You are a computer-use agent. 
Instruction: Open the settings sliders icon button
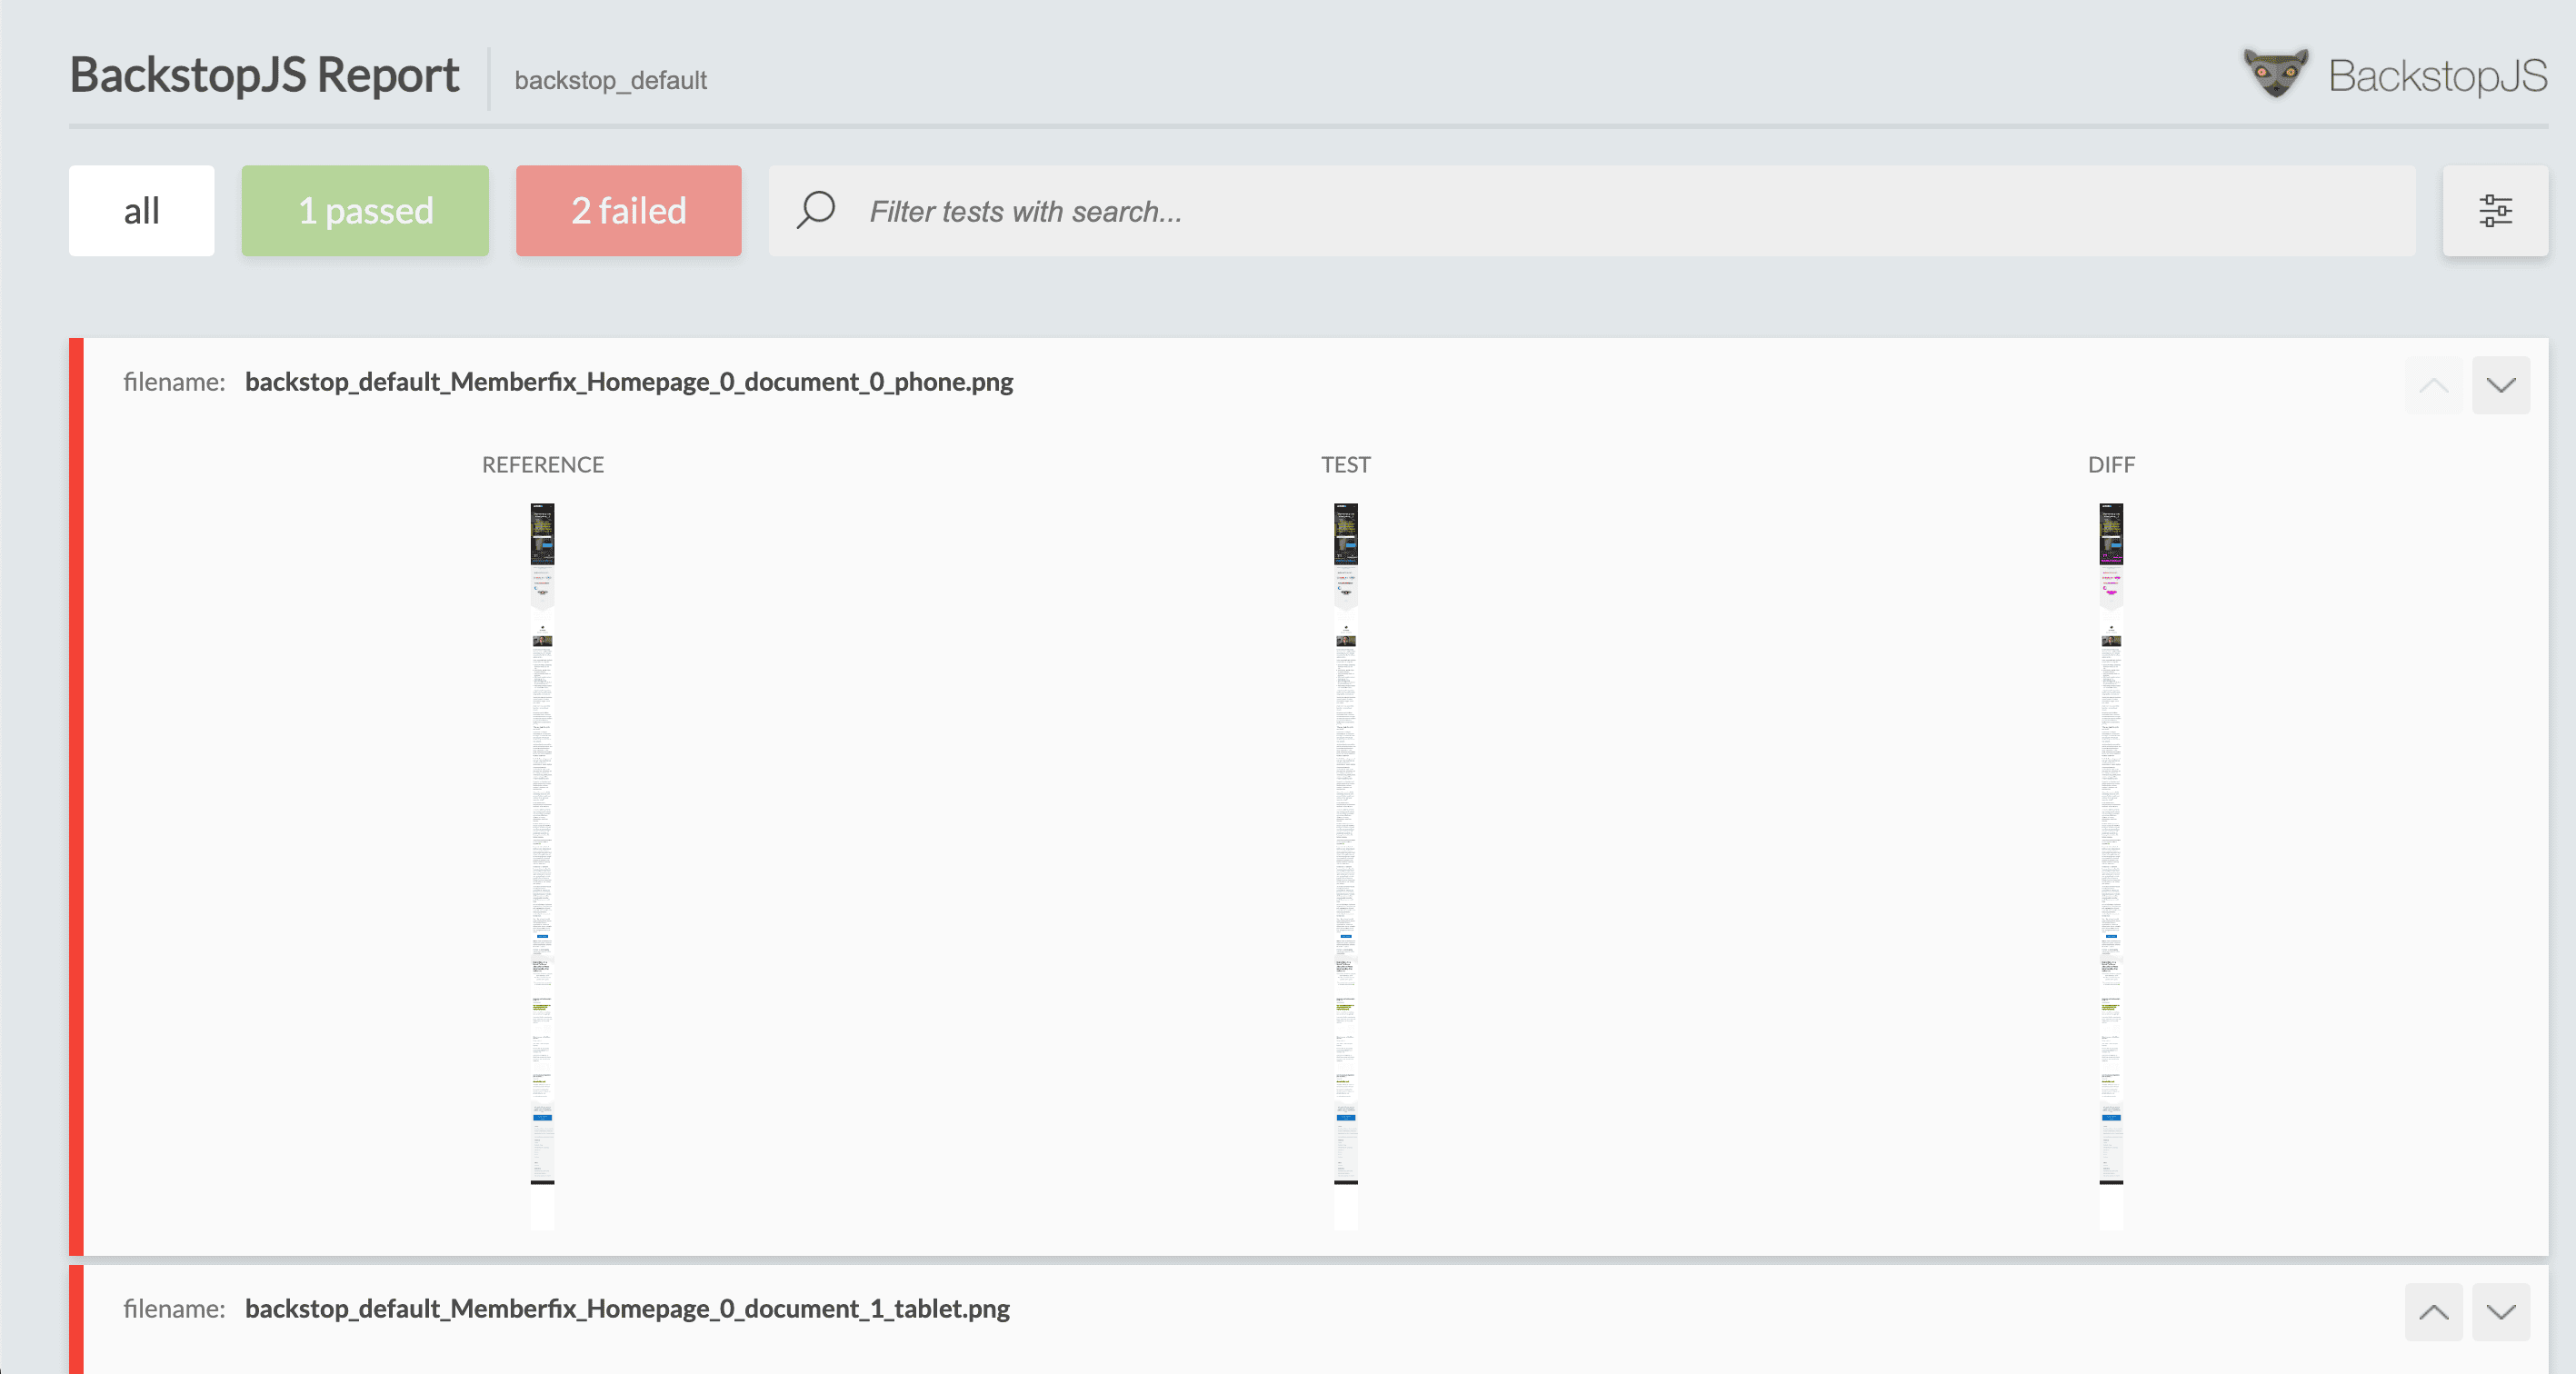tap(2495, 211)
